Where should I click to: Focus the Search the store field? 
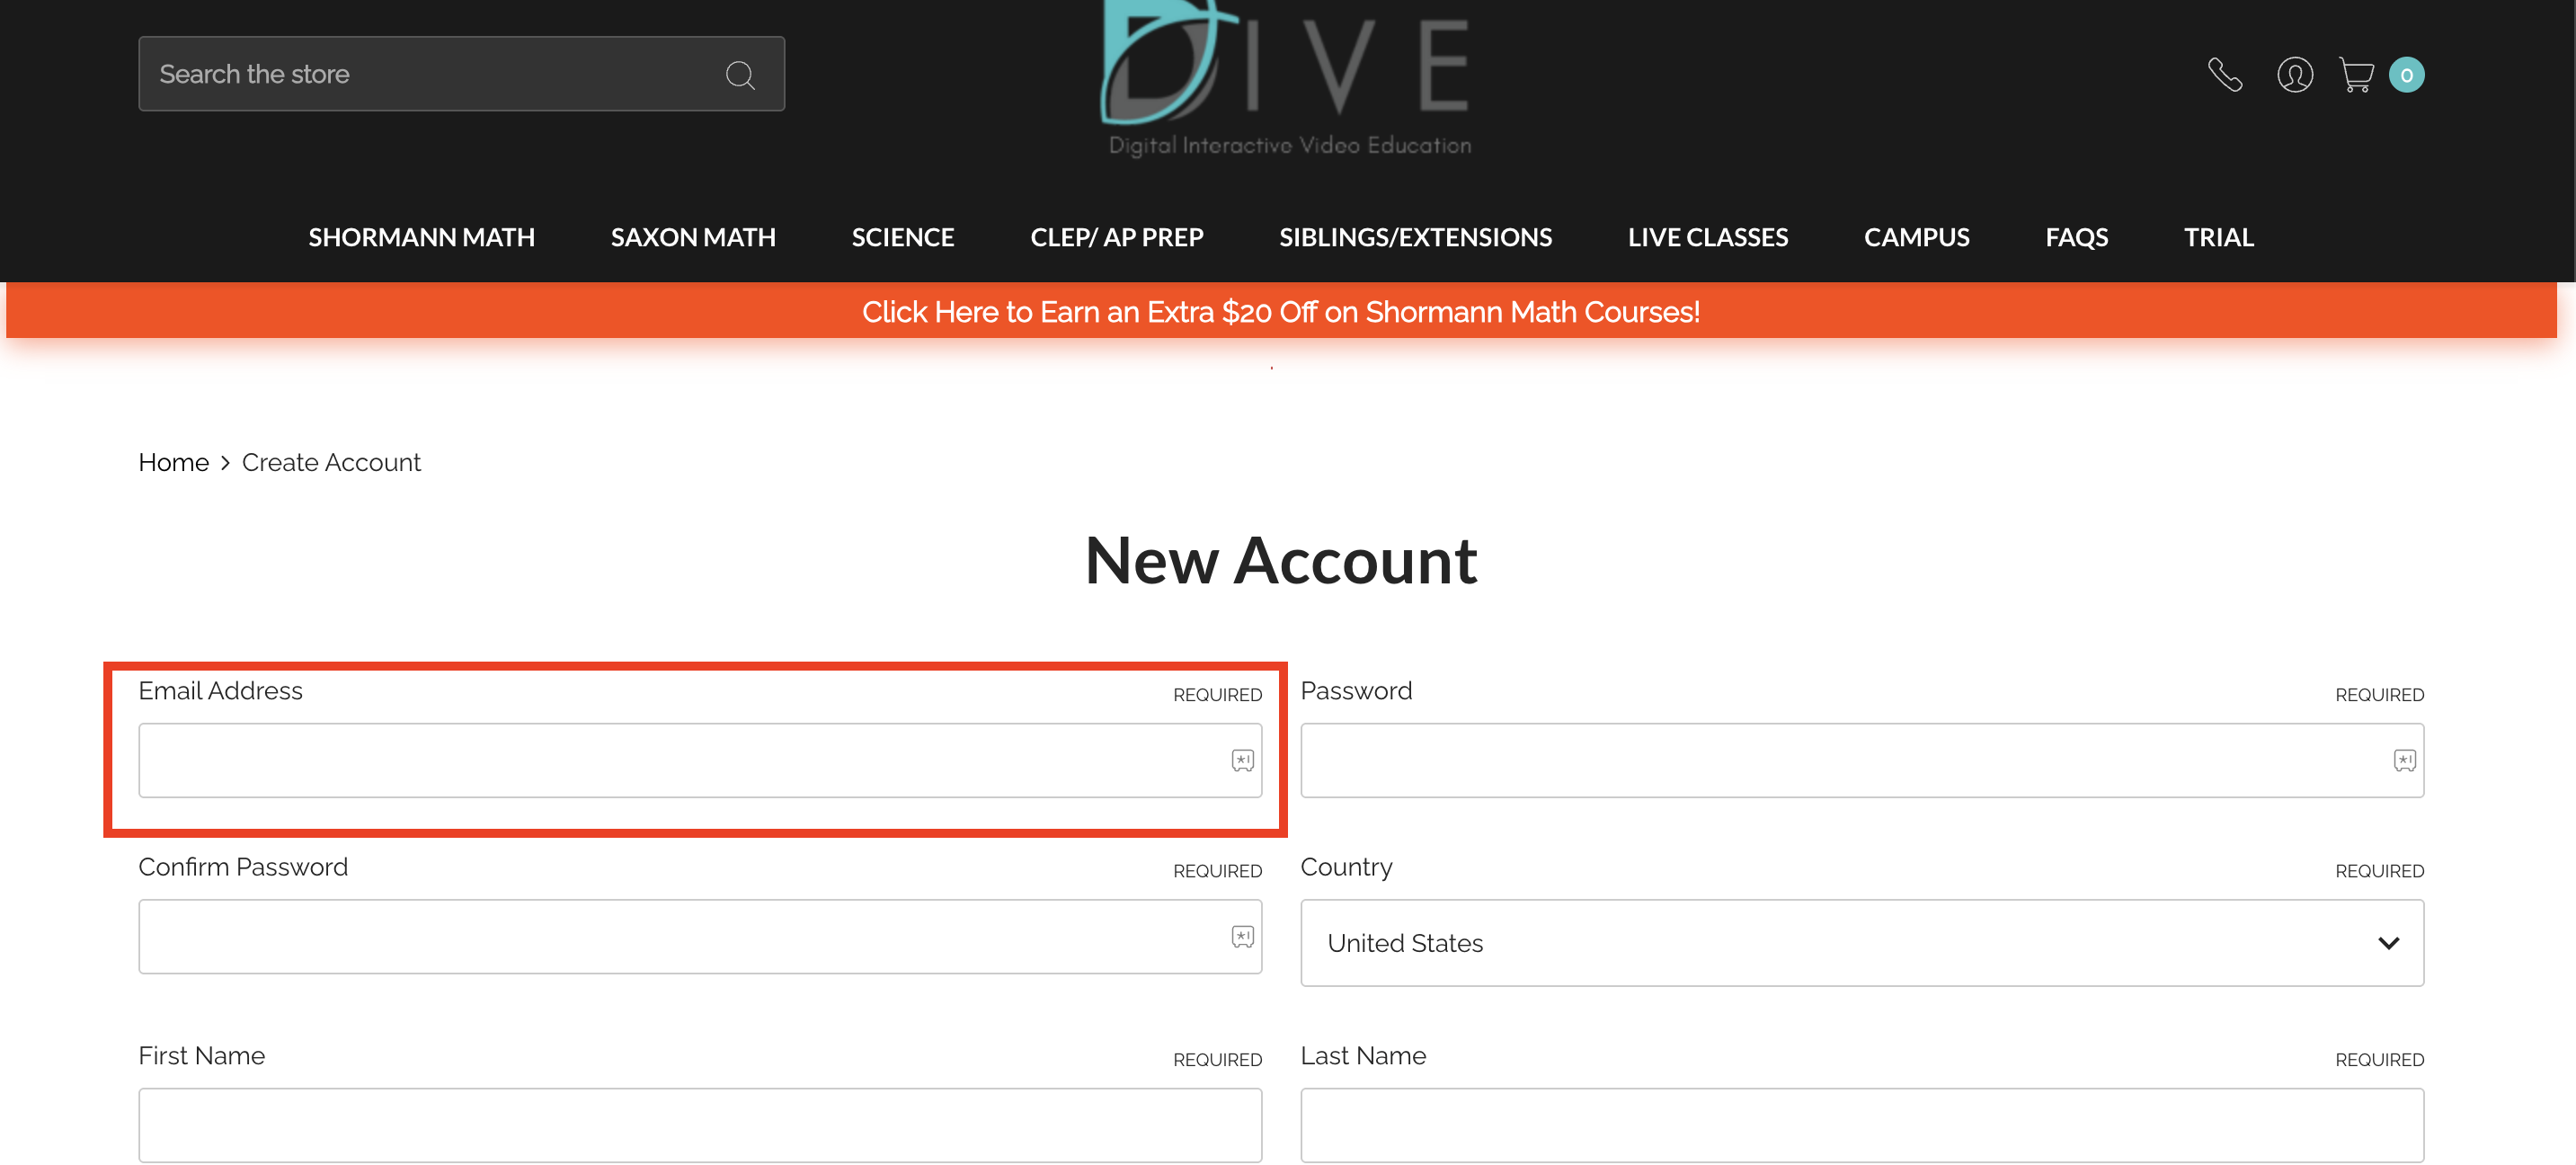[x=462, y=74]
